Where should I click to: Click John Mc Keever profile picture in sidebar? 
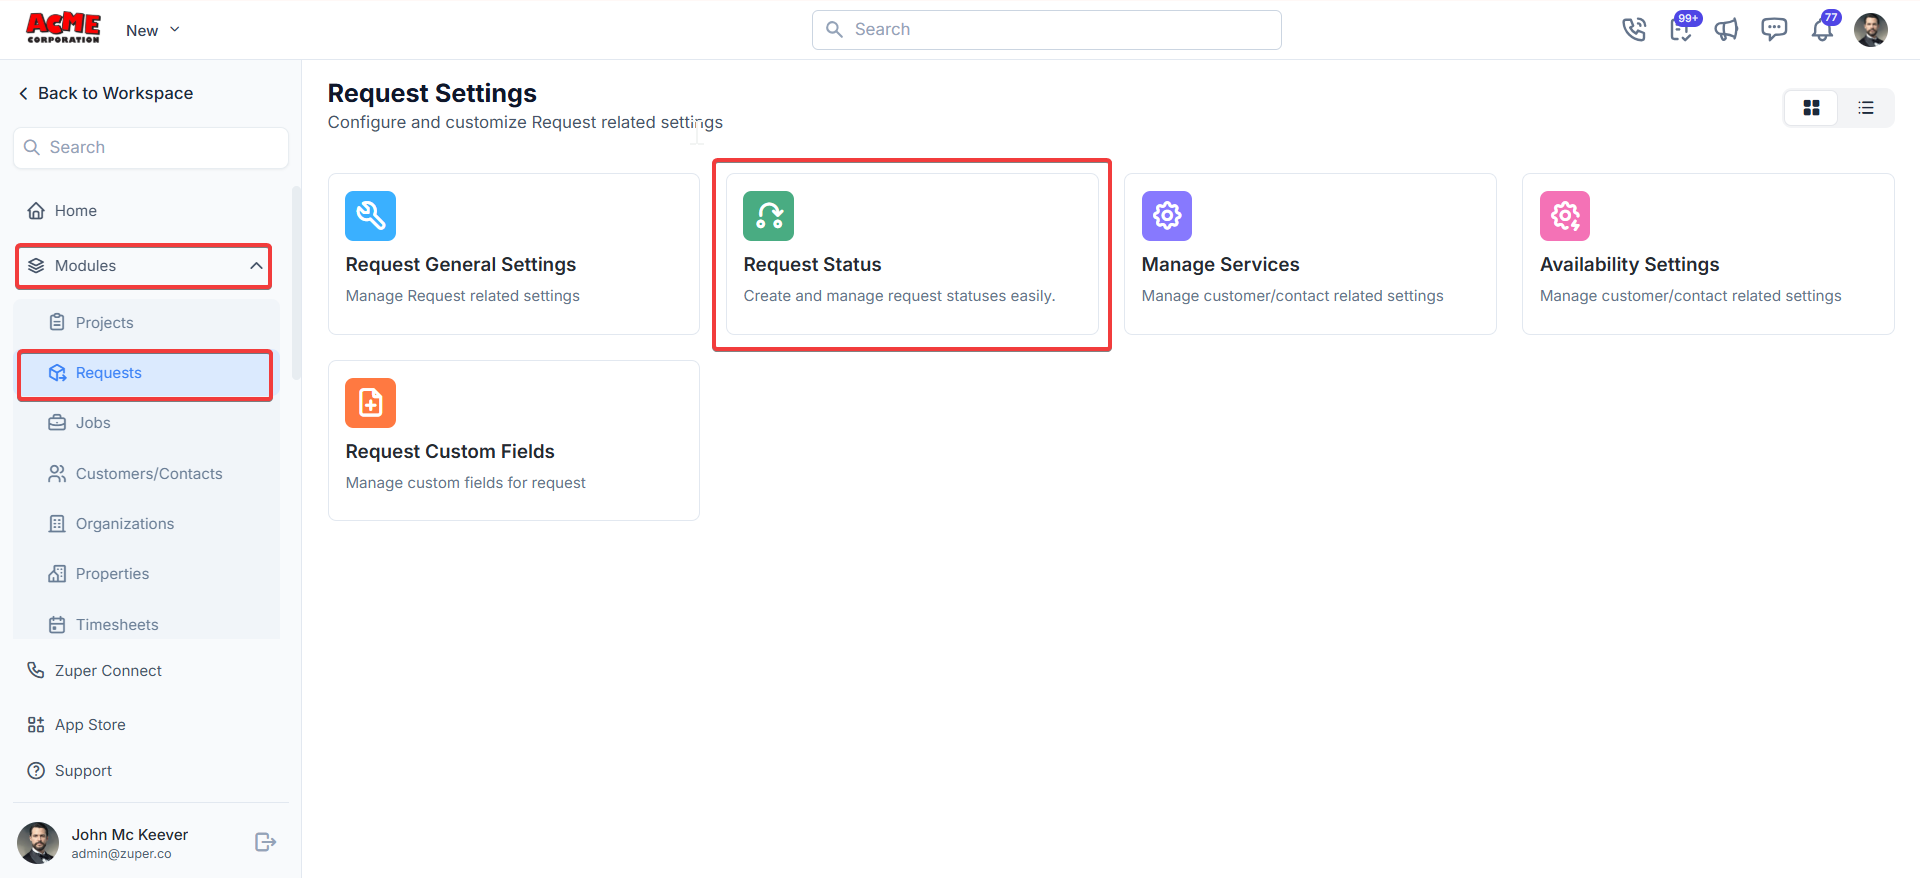tap(38, 843)
